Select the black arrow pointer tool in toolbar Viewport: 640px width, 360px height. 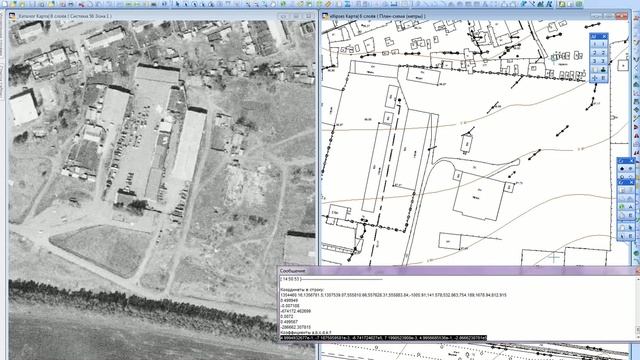pos(177,4)
